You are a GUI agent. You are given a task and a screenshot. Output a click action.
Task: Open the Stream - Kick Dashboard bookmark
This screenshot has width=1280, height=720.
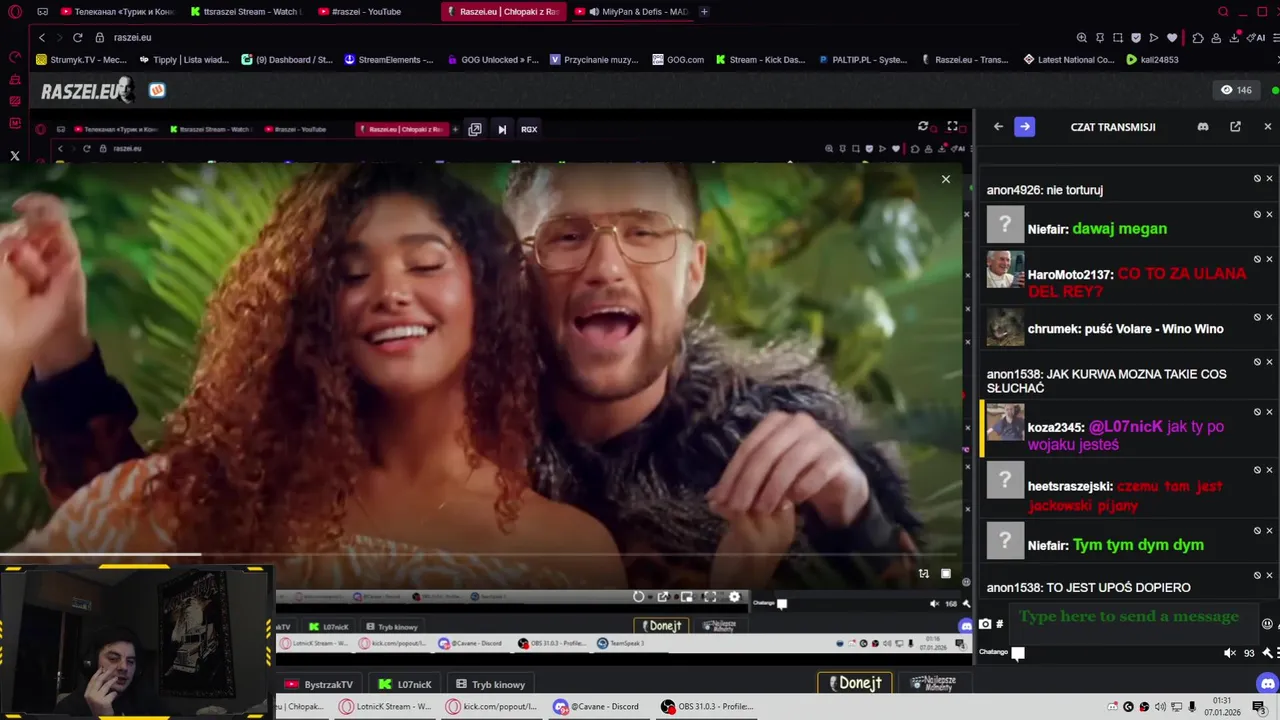click(x=760, y=59)
